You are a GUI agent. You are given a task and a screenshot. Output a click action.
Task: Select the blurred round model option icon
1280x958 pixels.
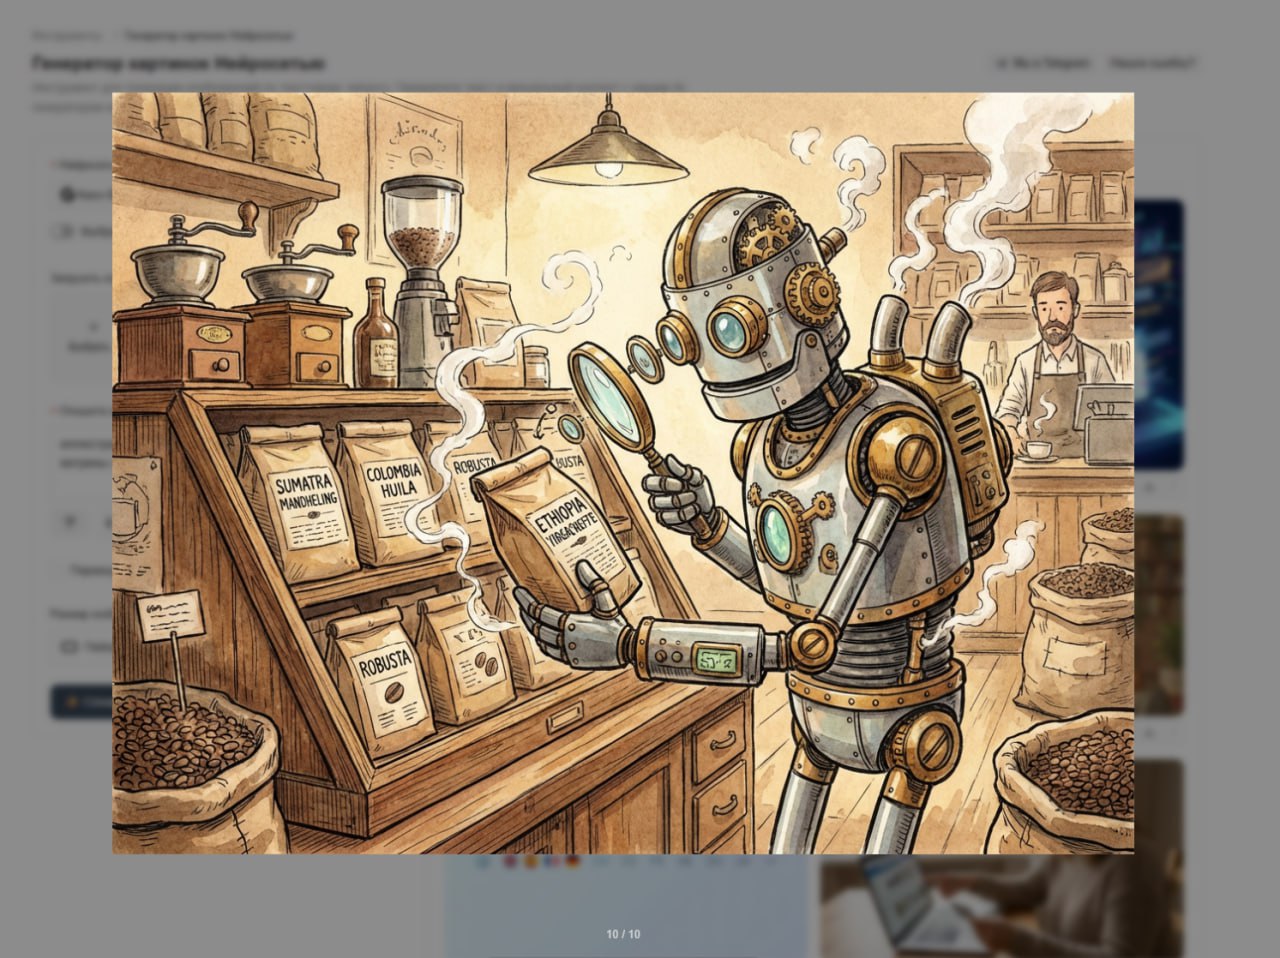(68, 194)
